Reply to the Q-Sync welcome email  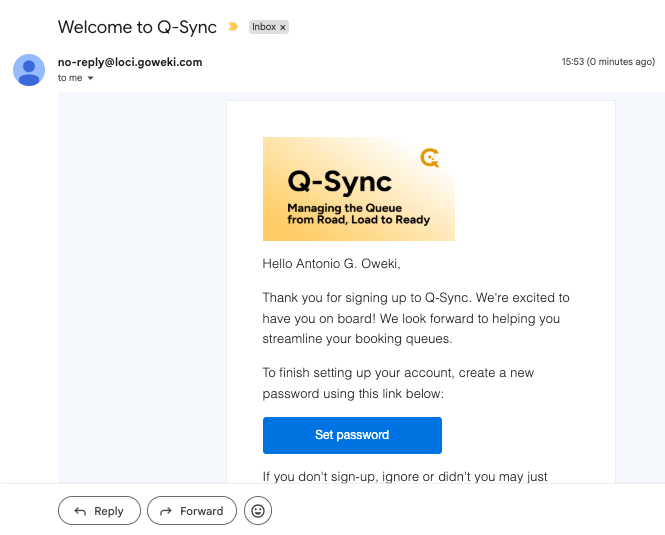[x=99, y=511]
